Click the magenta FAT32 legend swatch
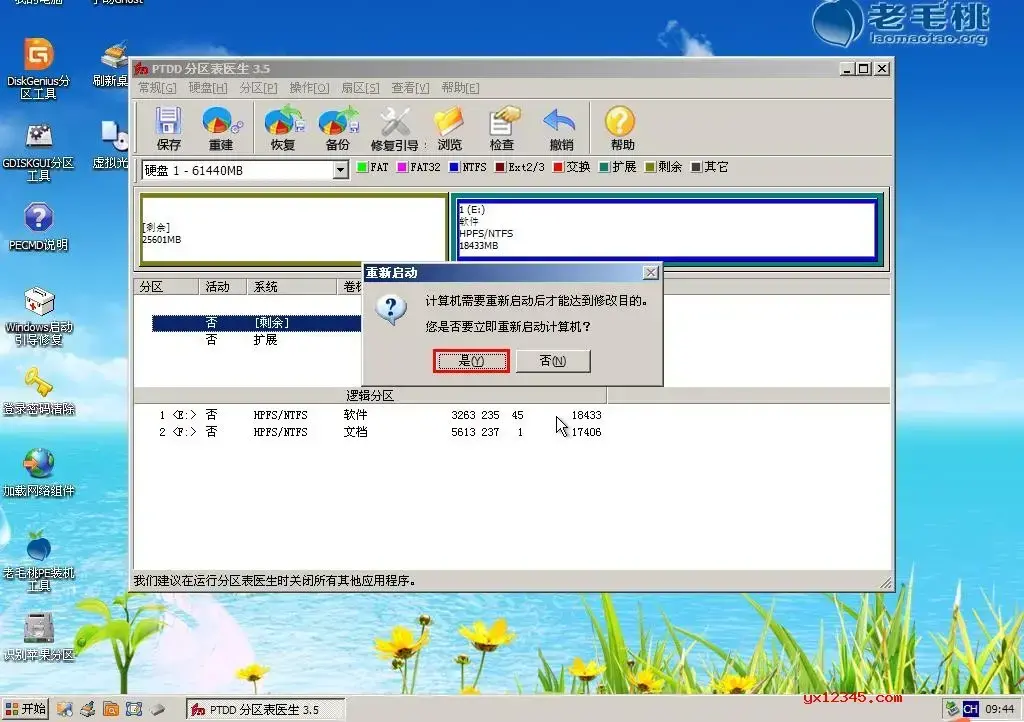This screenshot has width=1024, height=722. tap(402, 167)
